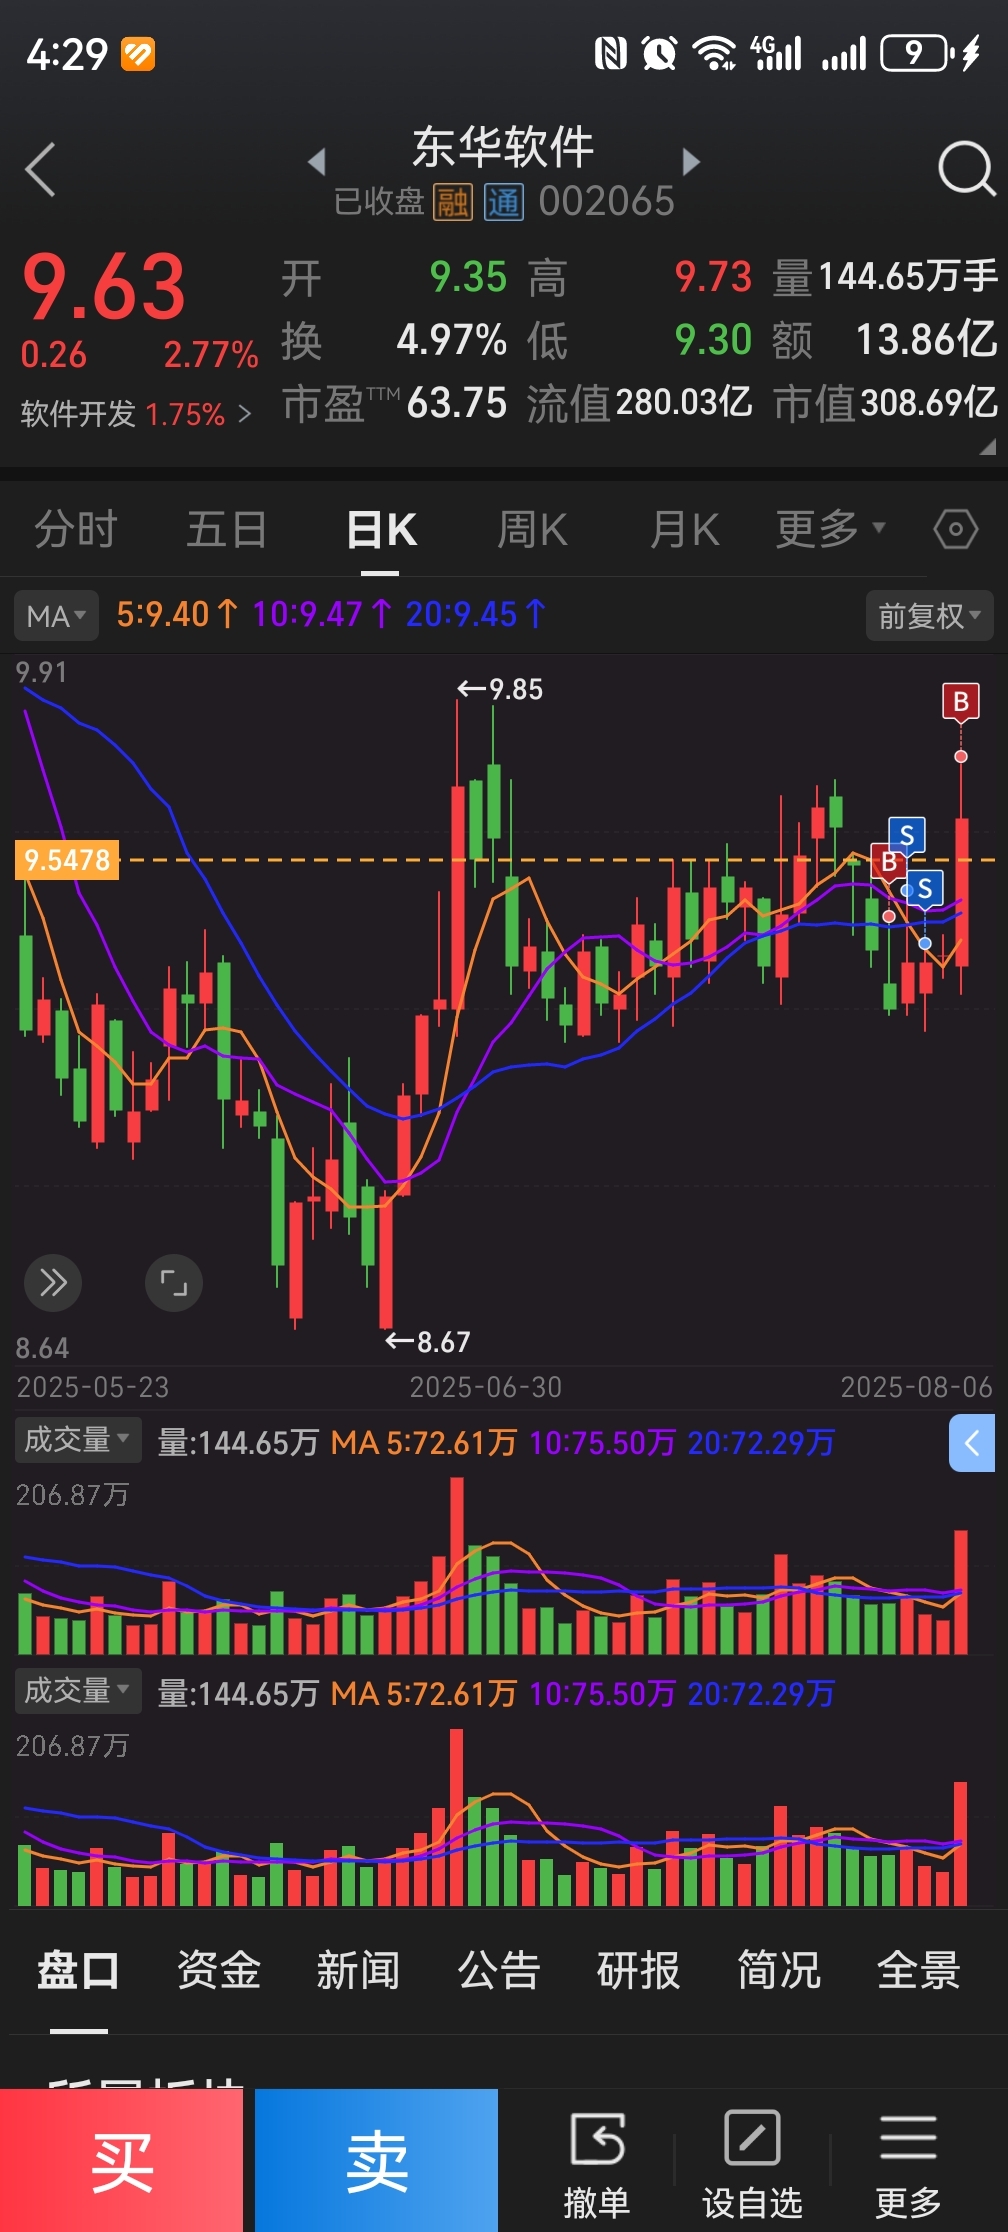
Task: Open 更多 menu at bottom bar
Action: tap(908, 2165)
